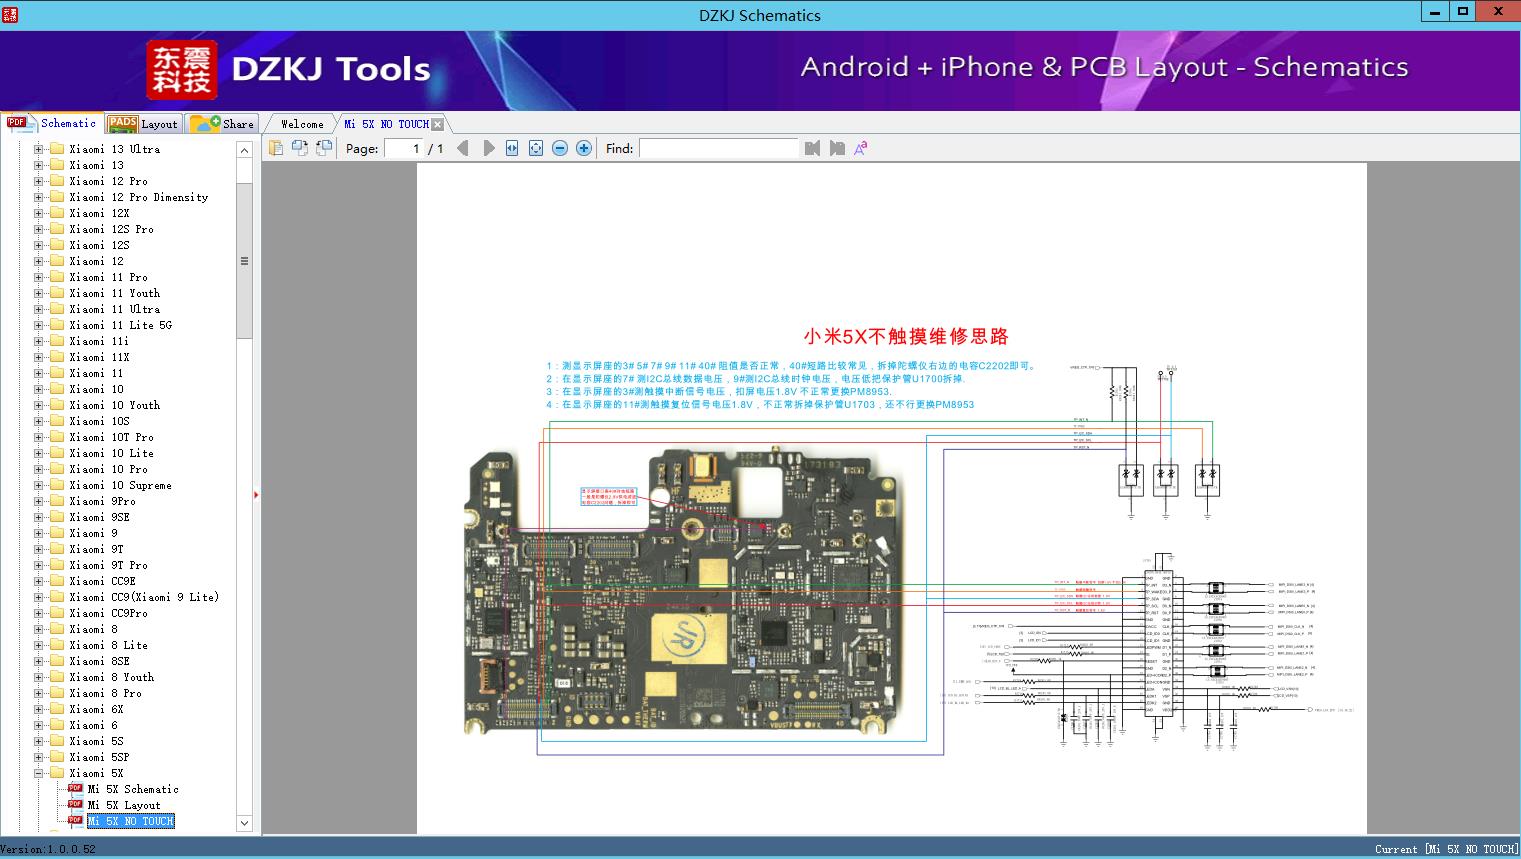Click the folder icon for Xiaomi 13 Ultra

57,149
